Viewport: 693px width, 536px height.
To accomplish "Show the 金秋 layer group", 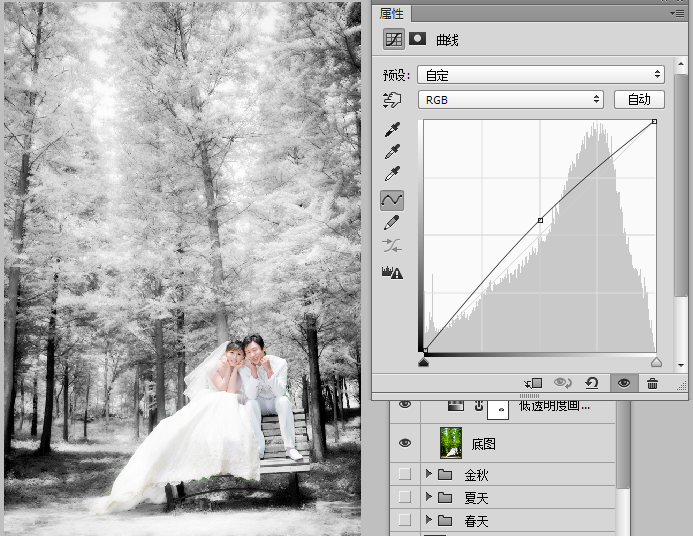I will click(405, 474).
